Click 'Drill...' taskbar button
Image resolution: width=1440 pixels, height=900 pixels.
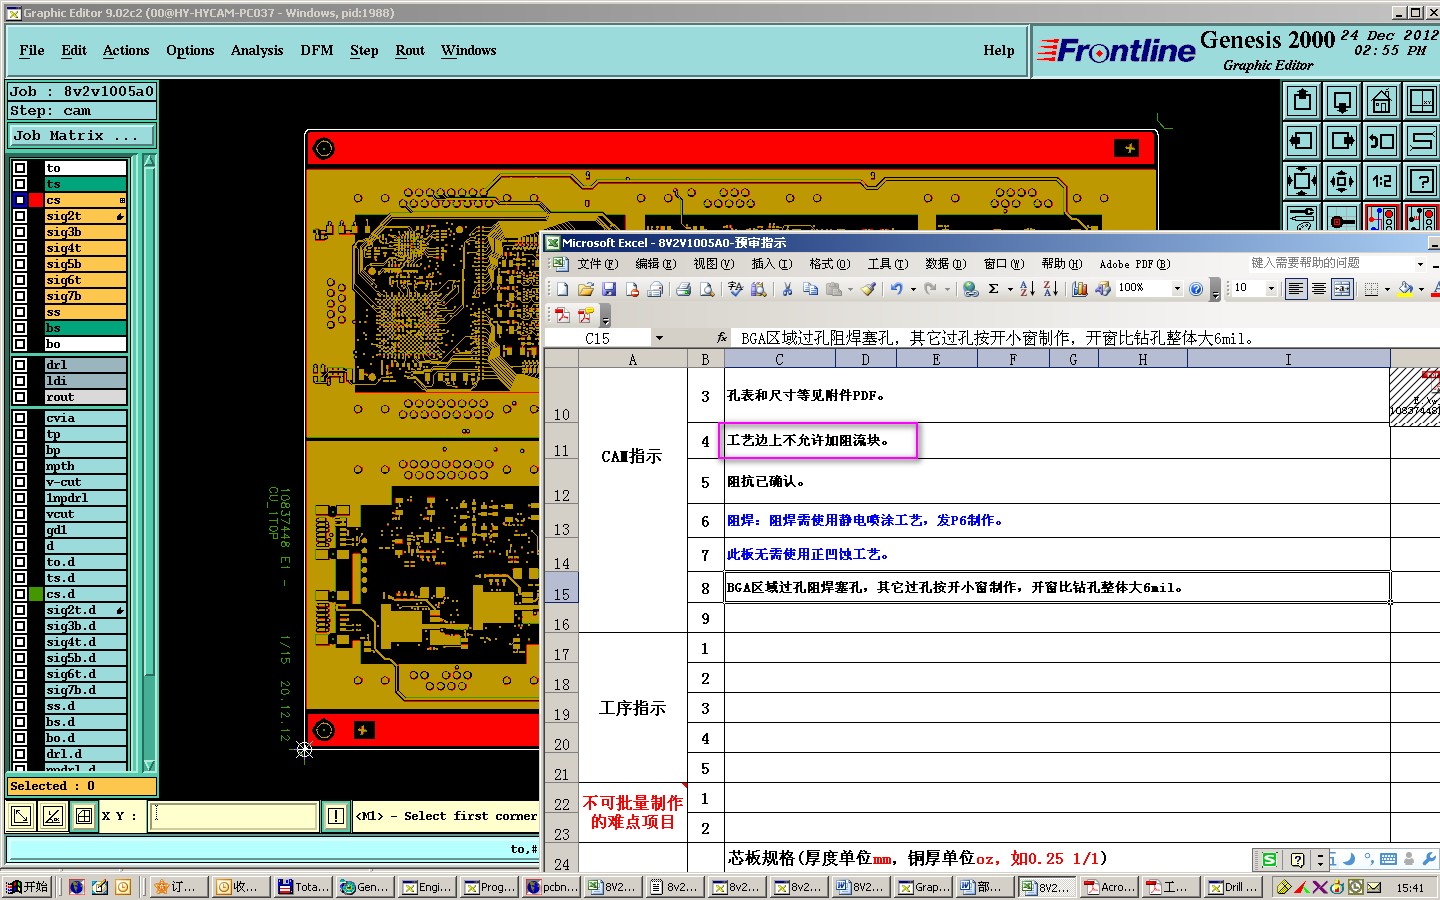pyautogui.click(x=1233, y=887)
